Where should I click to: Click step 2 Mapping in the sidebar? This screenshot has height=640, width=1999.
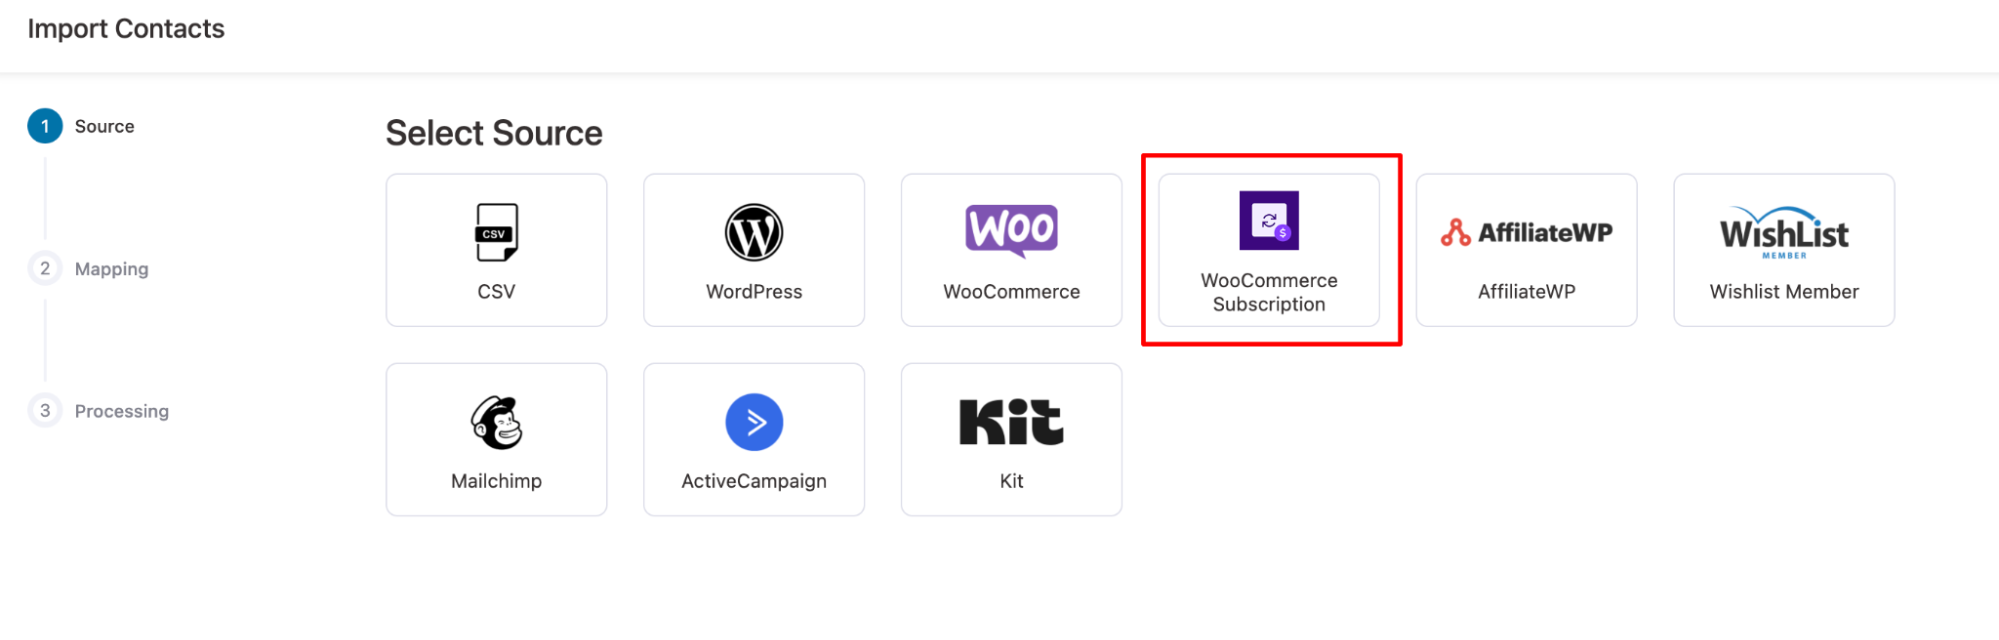point(111,268)
